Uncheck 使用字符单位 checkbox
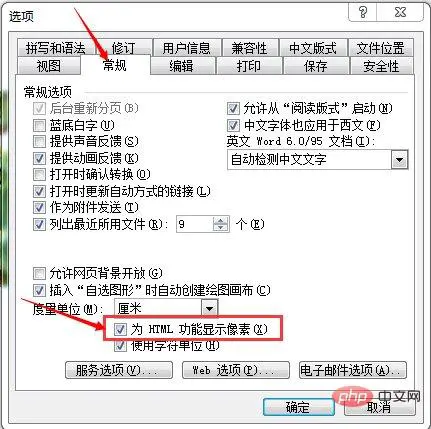Viewport: 431px width, 429px height. [120, 346]
